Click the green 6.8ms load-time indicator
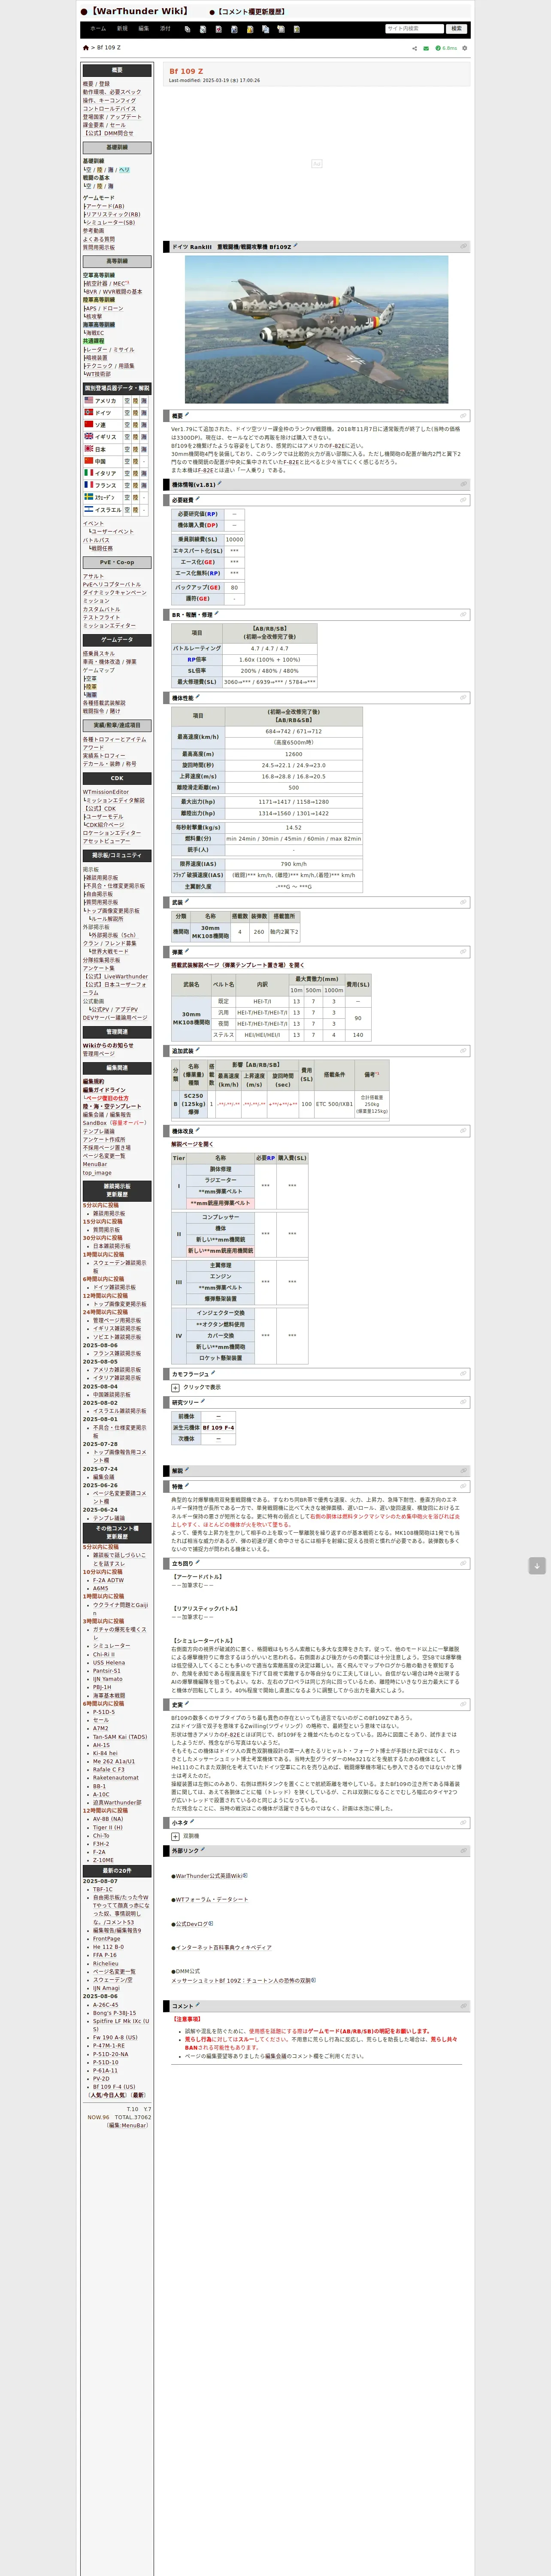551x2576 pixels. click(x=446, y=48)
